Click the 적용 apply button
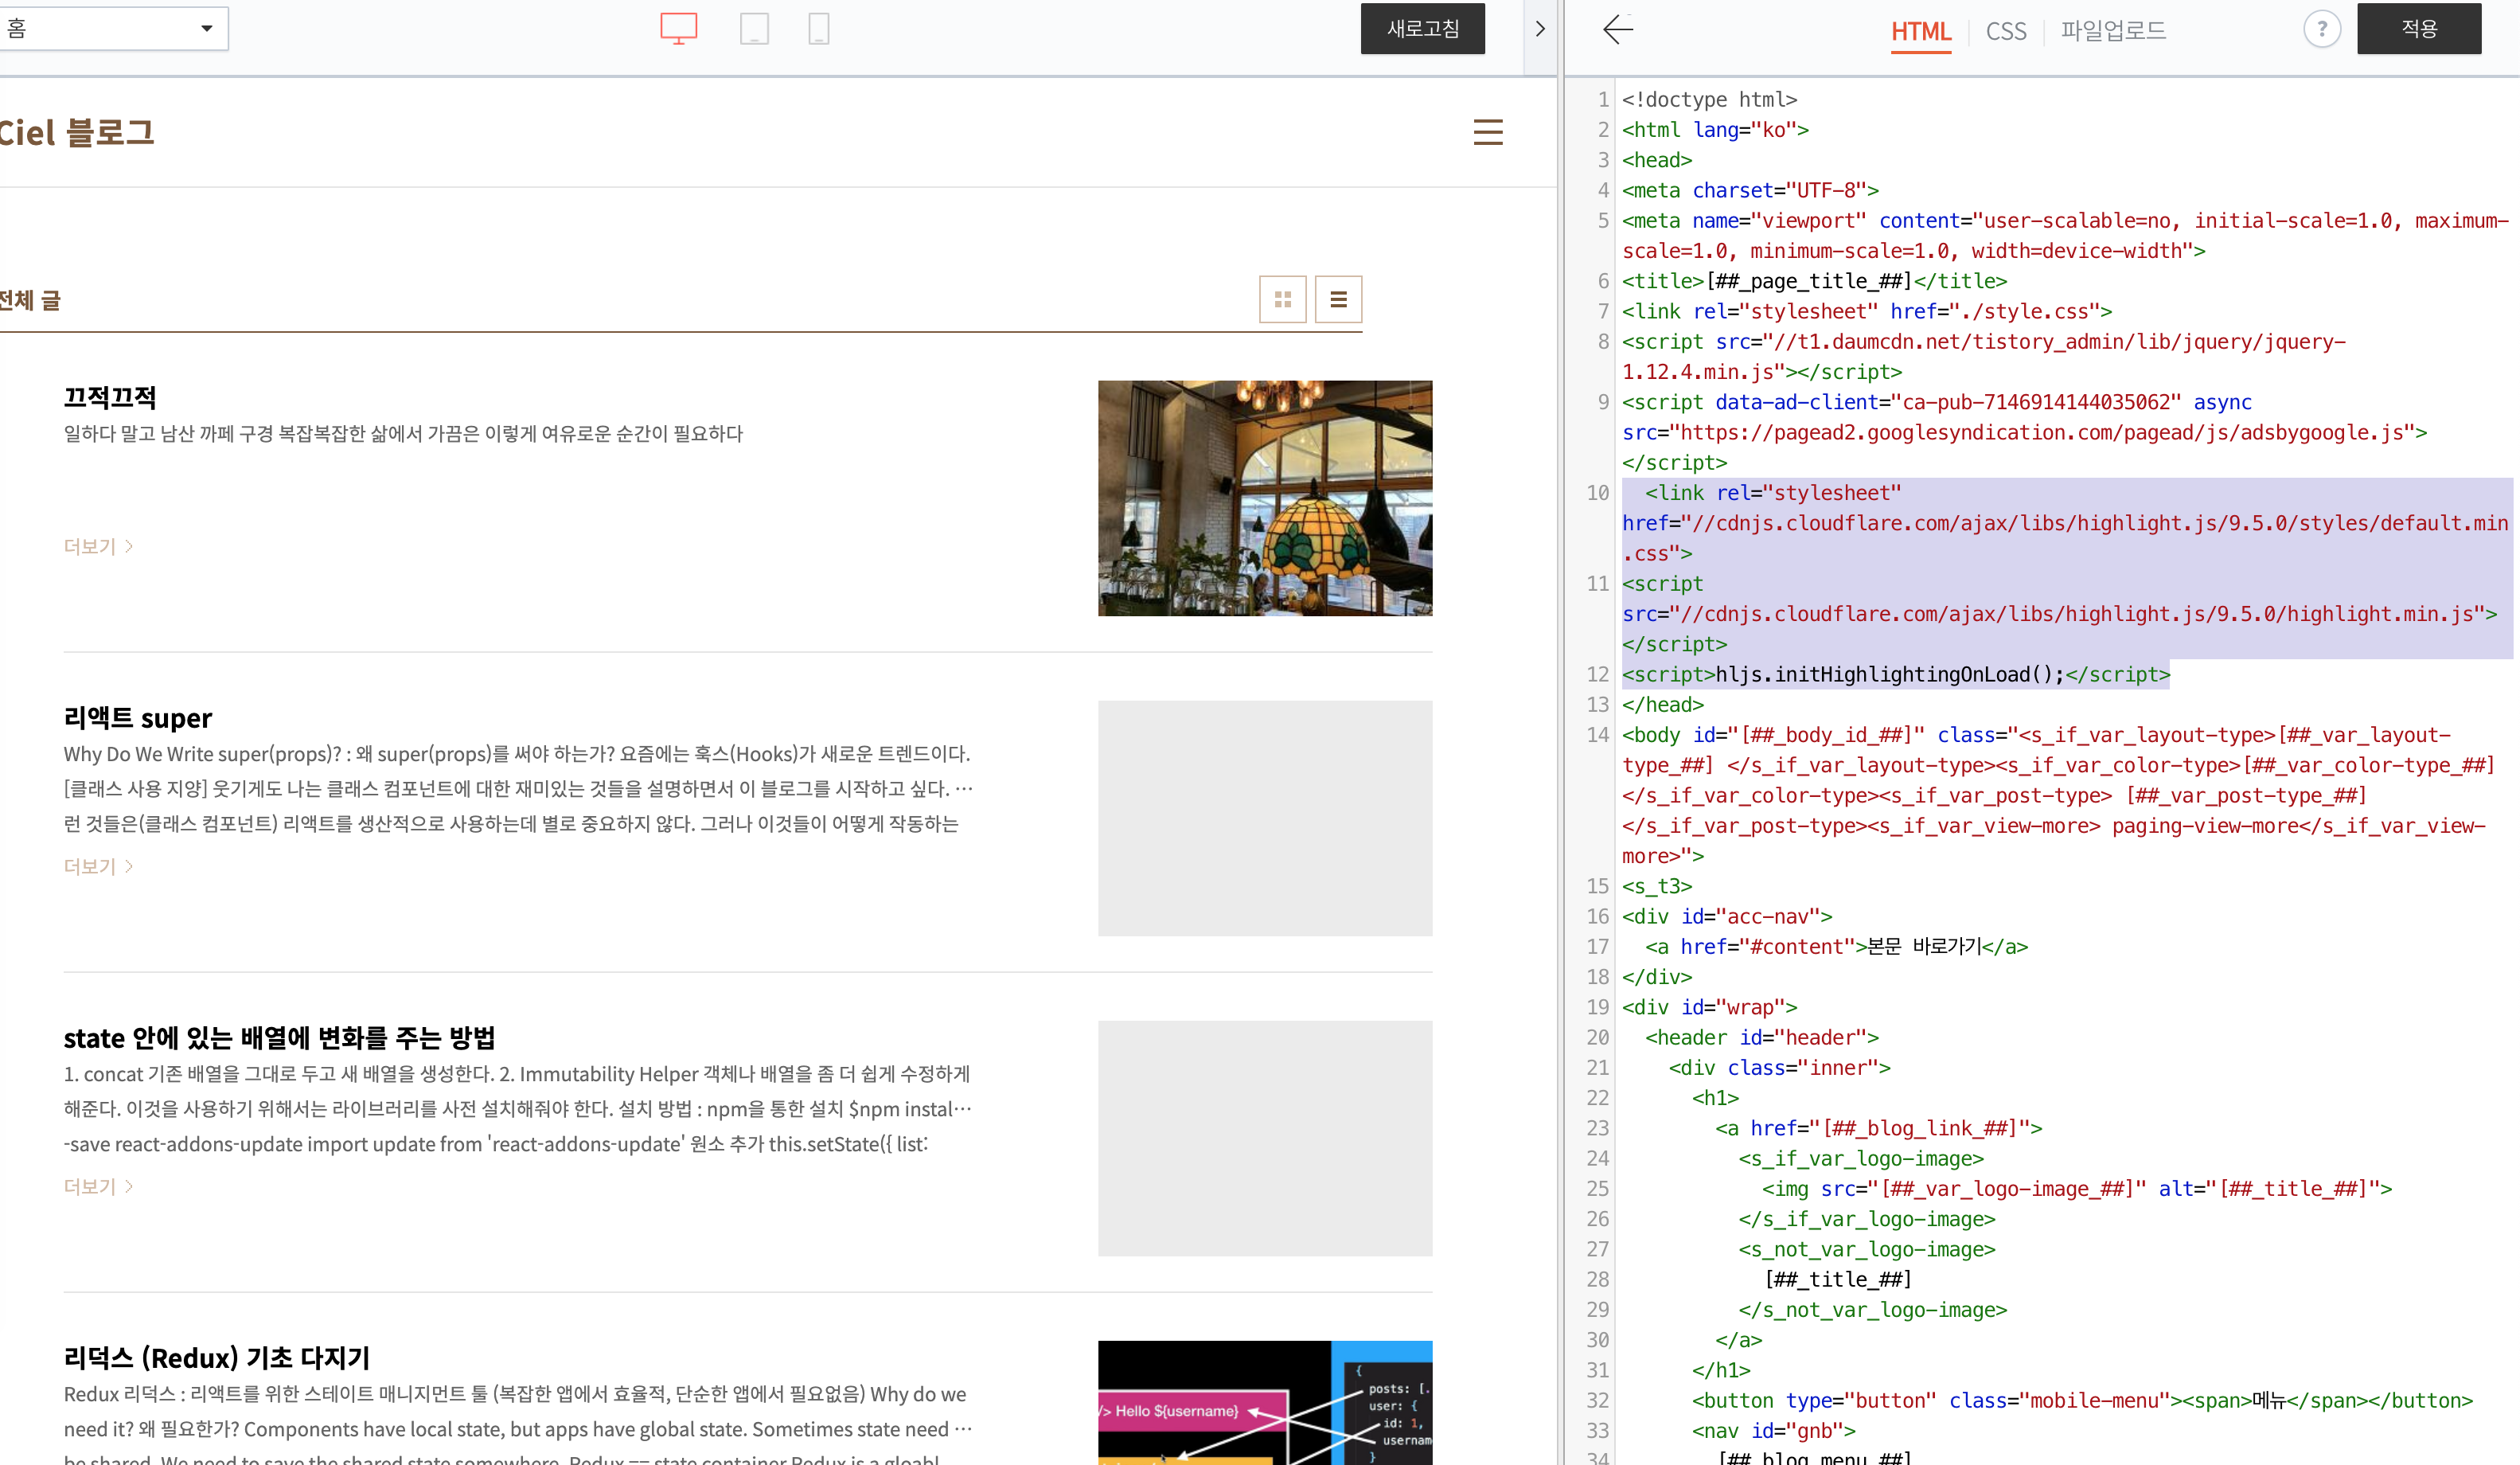2520x1465 pixels. 2418,28
